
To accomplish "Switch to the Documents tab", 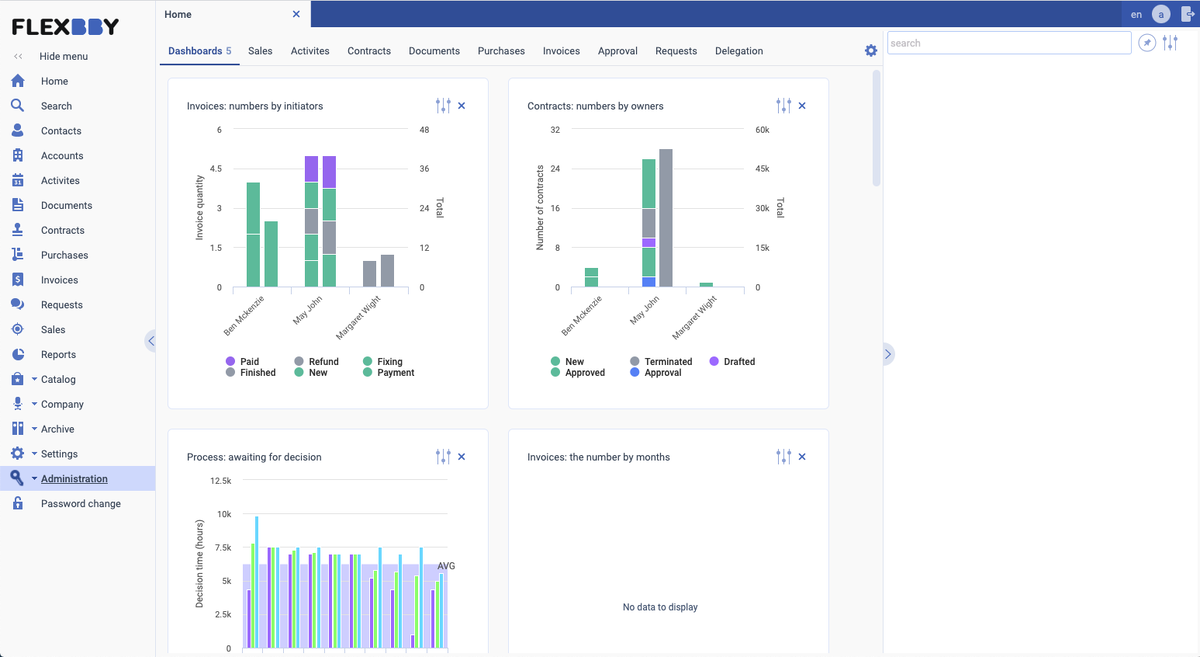I will point(434,51).
